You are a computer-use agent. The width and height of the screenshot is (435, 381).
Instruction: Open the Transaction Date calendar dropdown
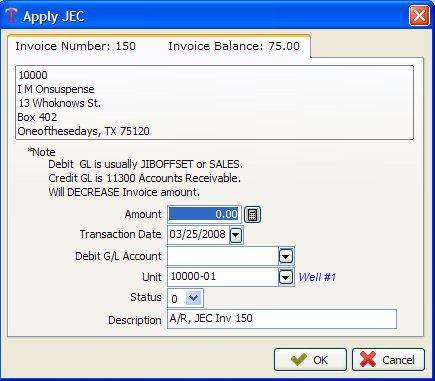236,235
